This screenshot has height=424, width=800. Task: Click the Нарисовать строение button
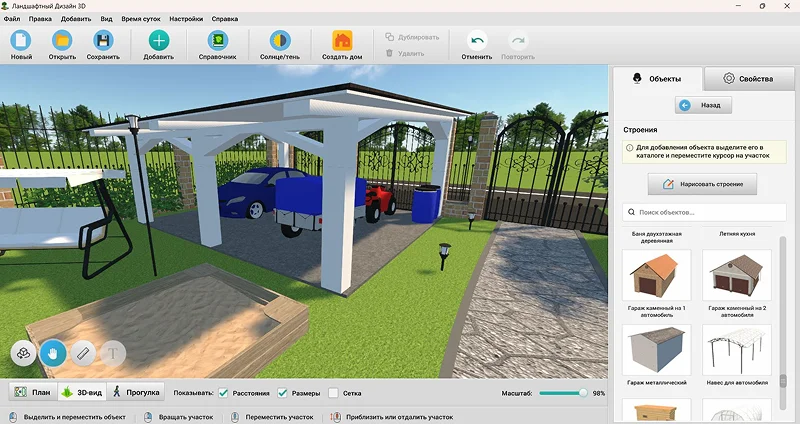pos(703,184)
